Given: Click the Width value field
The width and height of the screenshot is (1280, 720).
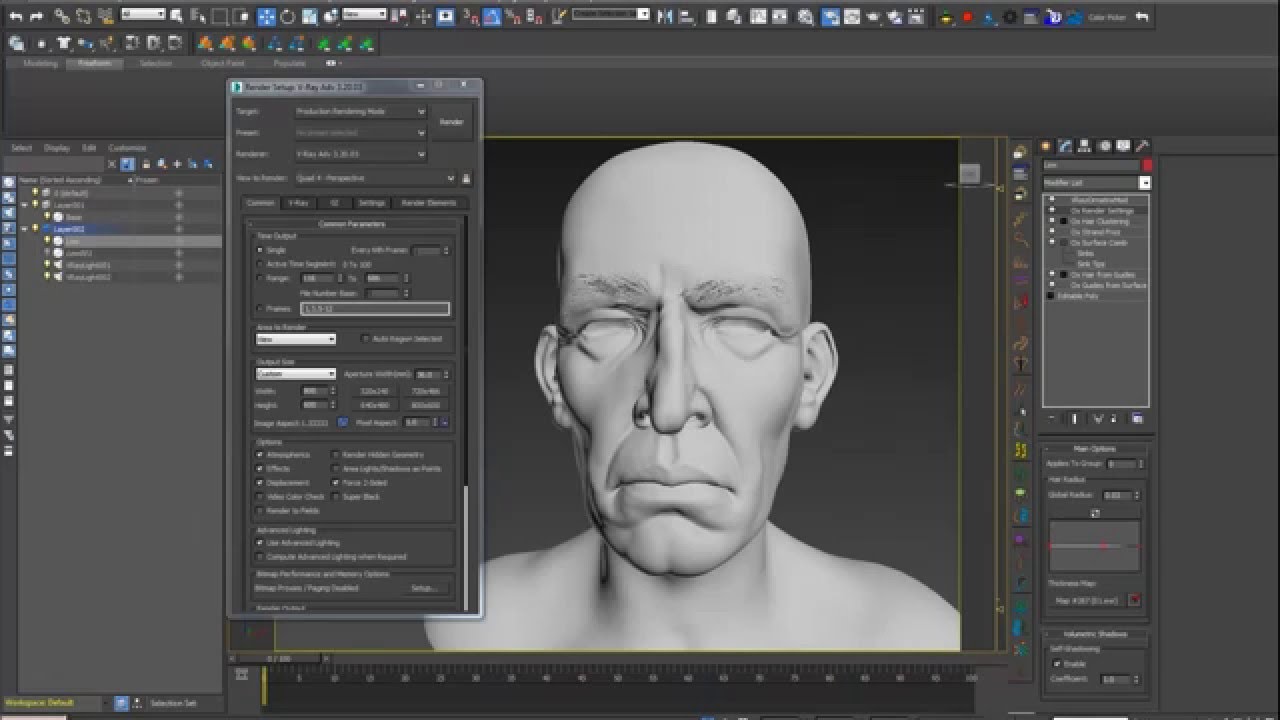Looking at the screenshot, I should tap(315, 391).
